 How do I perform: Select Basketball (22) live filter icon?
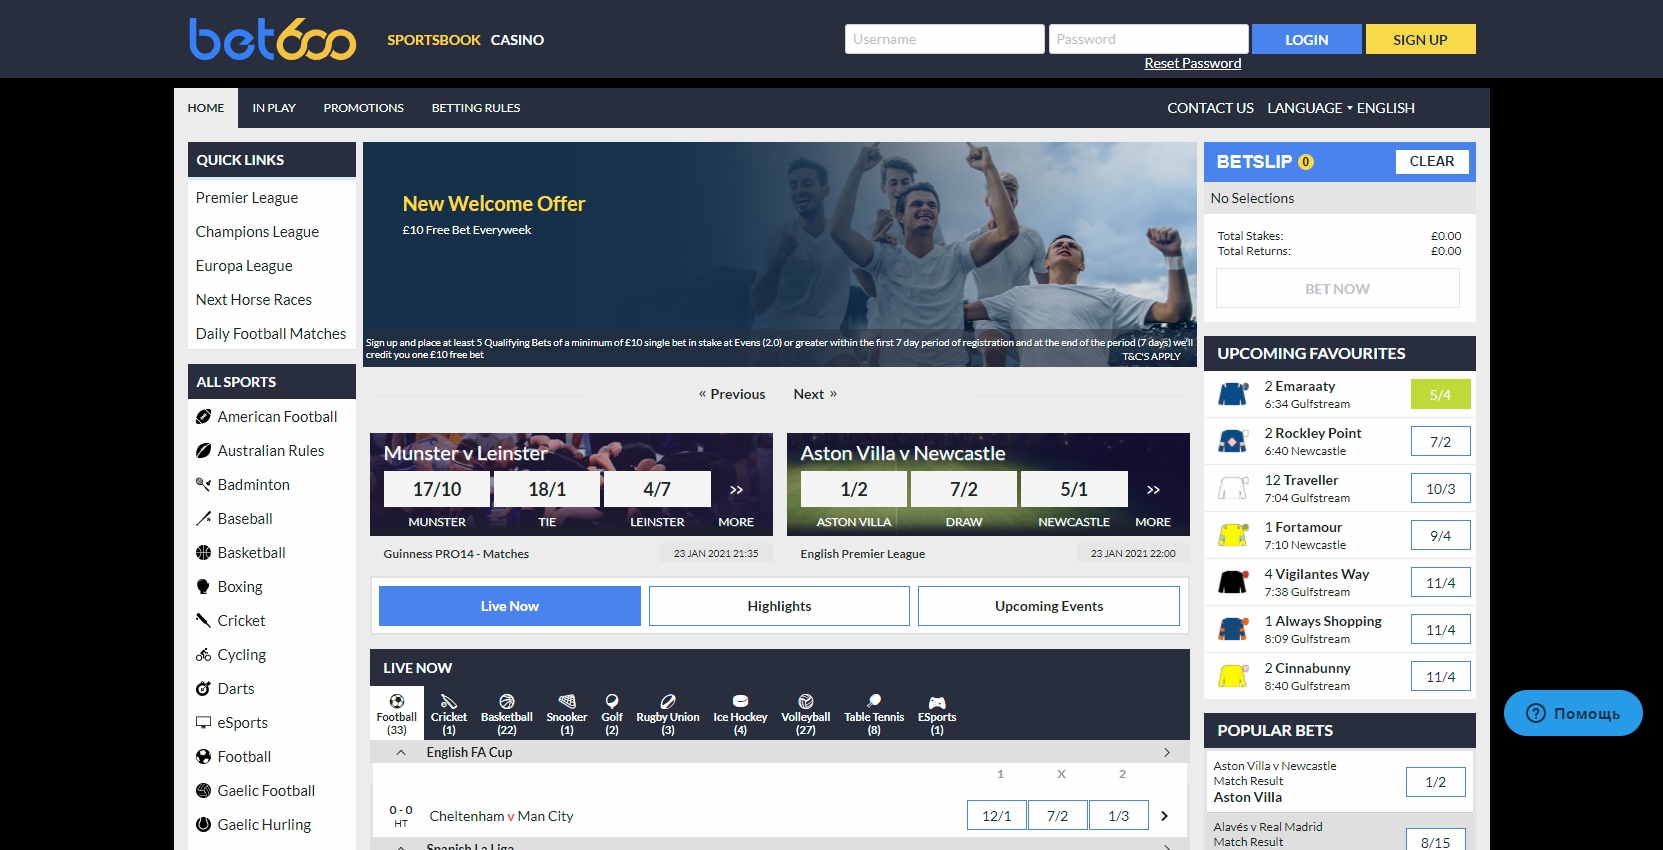coord(507,702)
